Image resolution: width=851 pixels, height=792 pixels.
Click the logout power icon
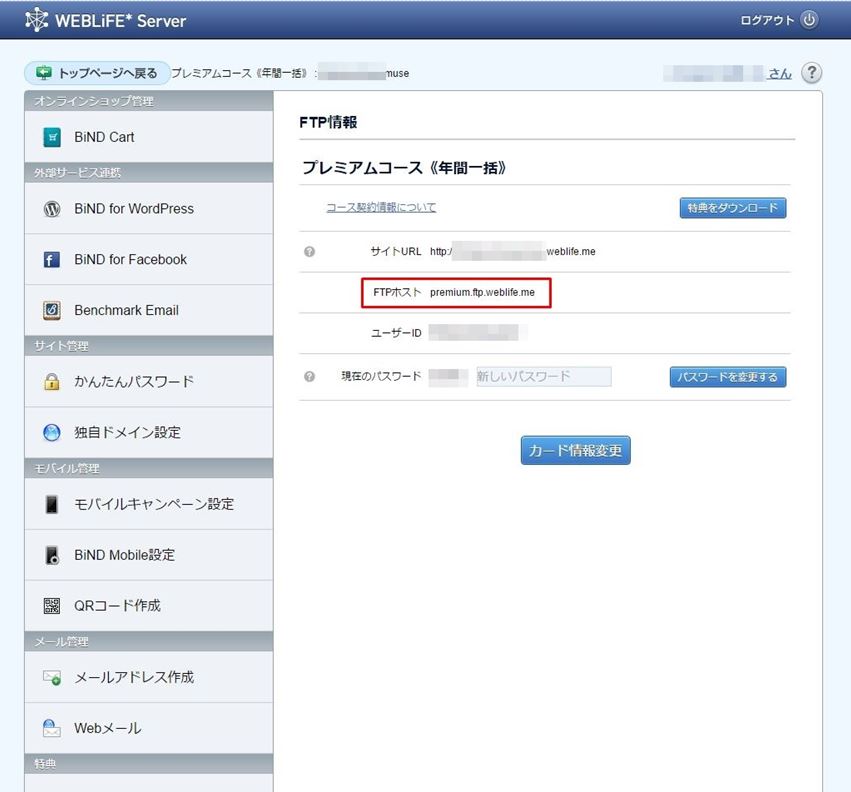[x=809, y=20]
